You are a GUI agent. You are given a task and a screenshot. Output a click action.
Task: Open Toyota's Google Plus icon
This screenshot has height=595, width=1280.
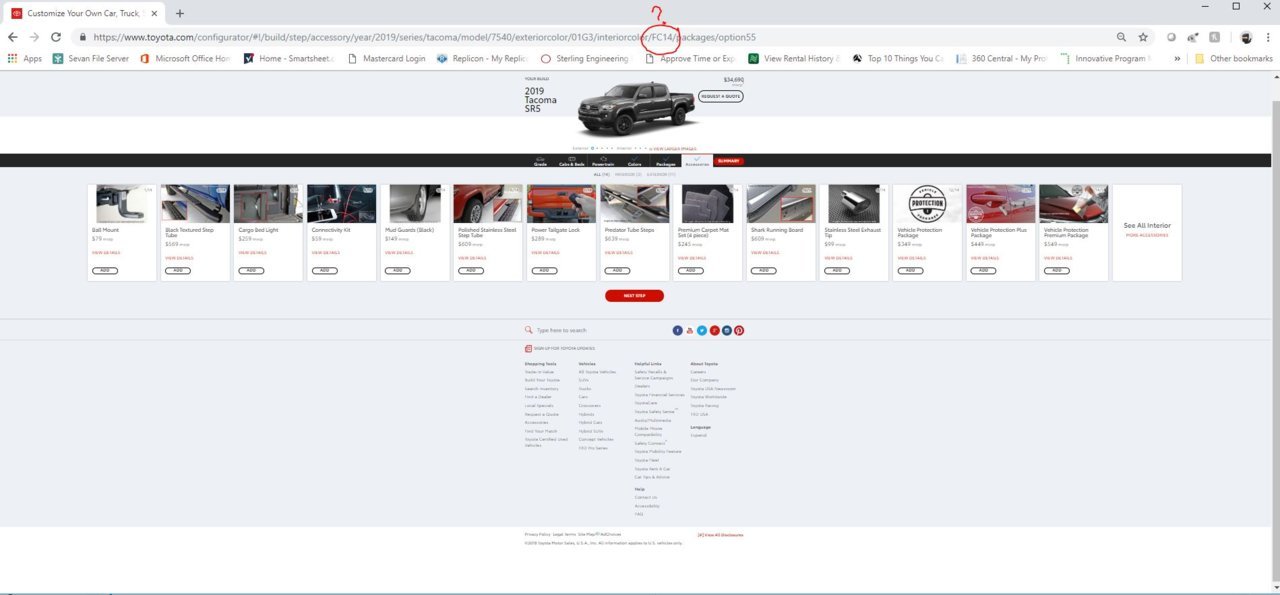715,330
